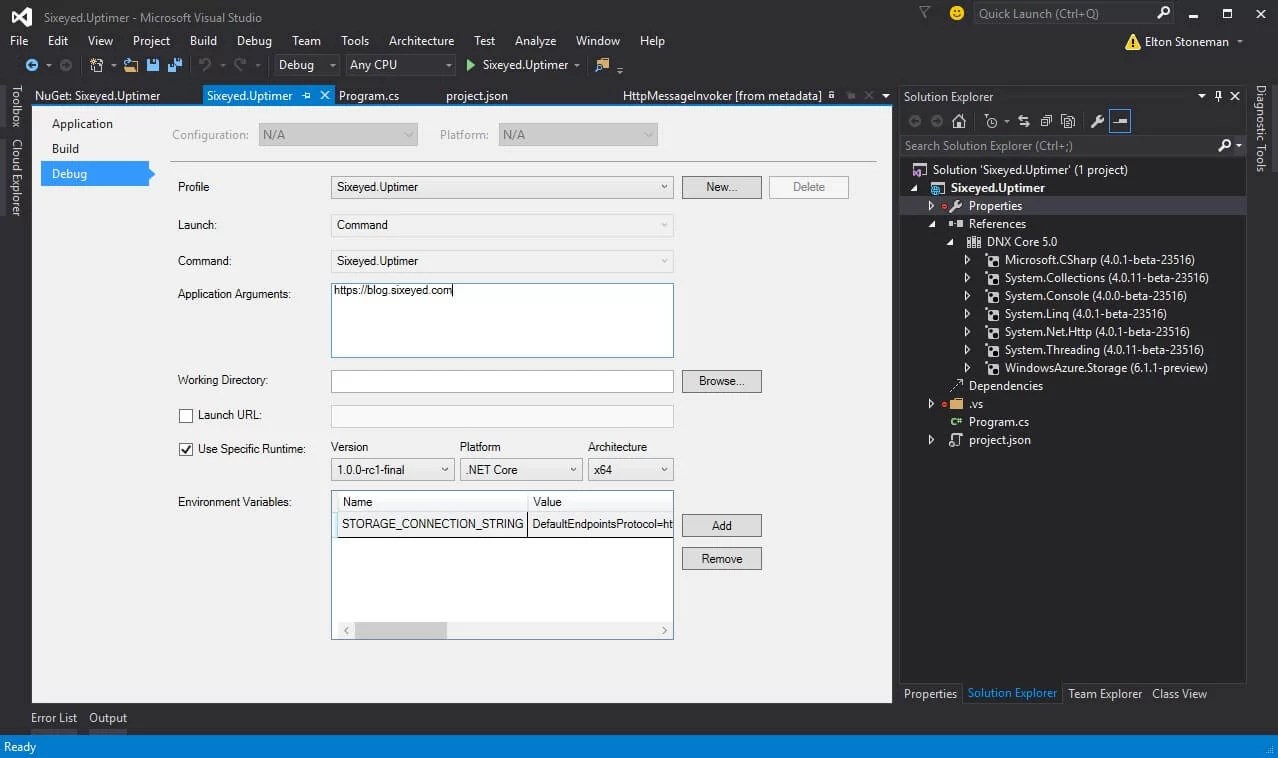1278x758 pixels.
Task: Open the Team Explorer tab
Action: [x=1105, y=694]
